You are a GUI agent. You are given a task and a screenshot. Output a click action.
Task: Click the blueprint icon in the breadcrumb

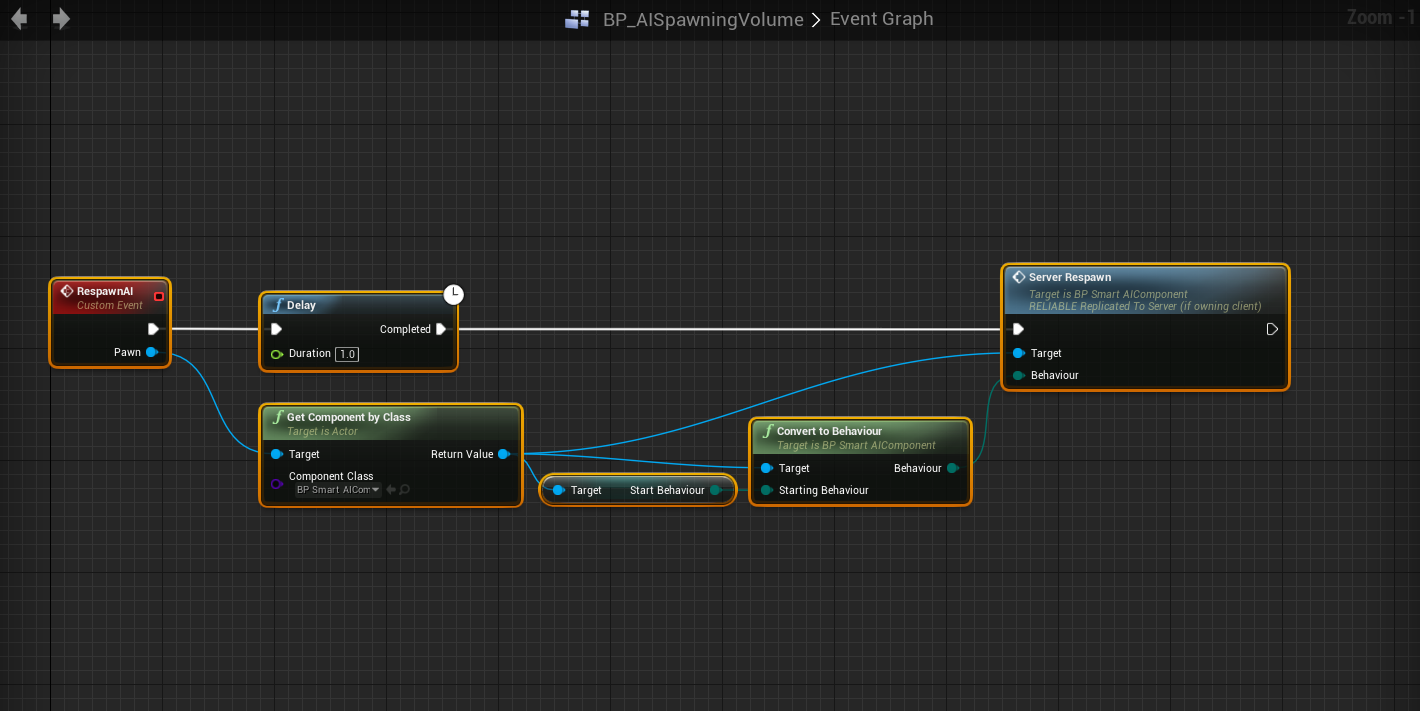point(577,19)
